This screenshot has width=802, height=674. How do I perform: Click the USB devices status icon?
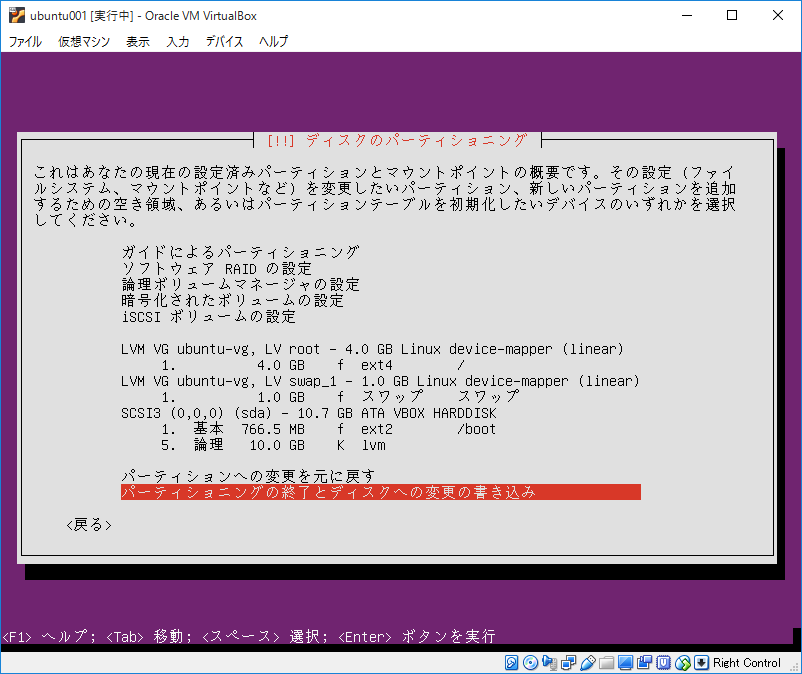pos(588,663)
